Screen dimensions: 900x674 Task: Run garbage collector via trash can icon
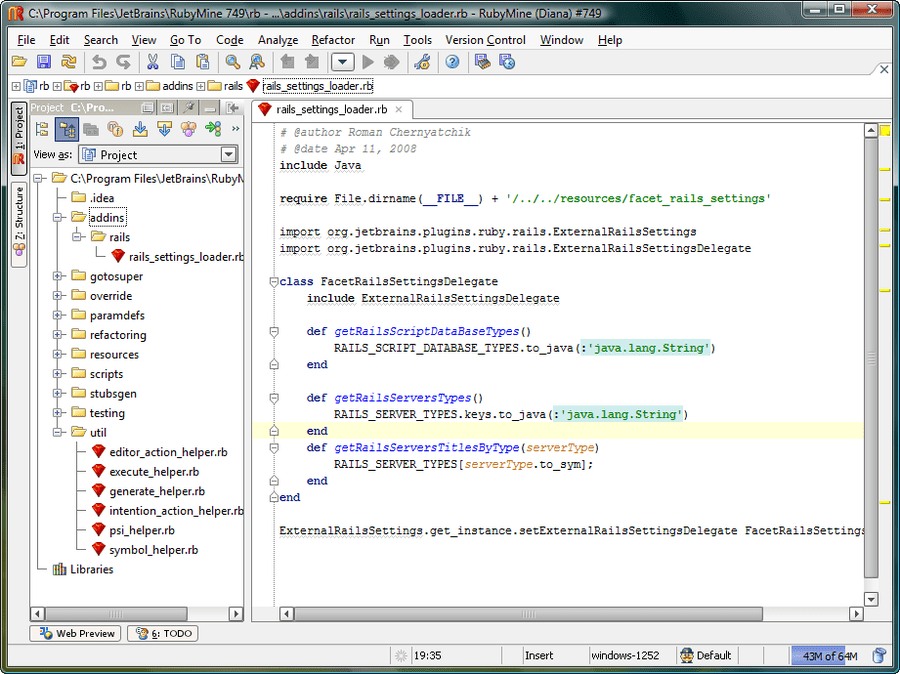tap(879, 656)
